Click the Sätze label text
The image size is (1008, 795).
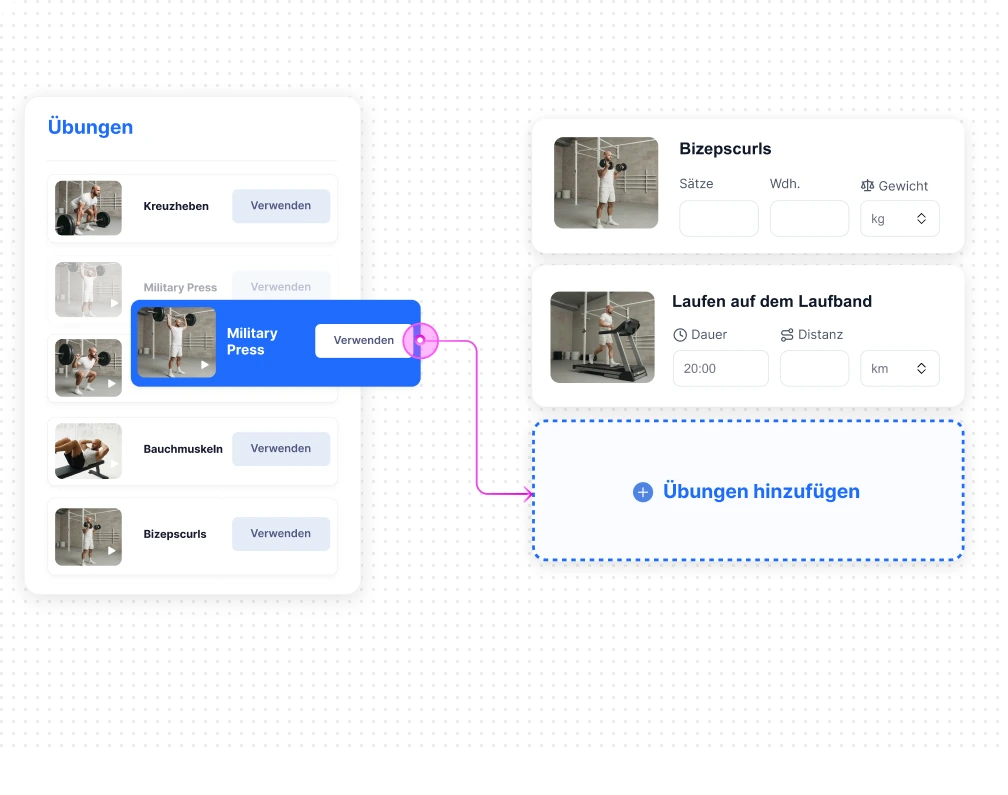click(696, 184)
